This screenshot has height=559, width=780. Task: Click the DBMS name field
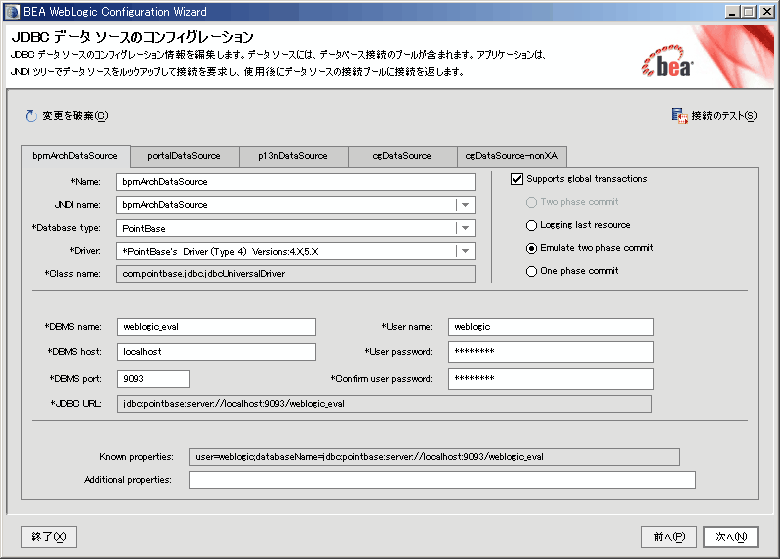tap(216, 327)
